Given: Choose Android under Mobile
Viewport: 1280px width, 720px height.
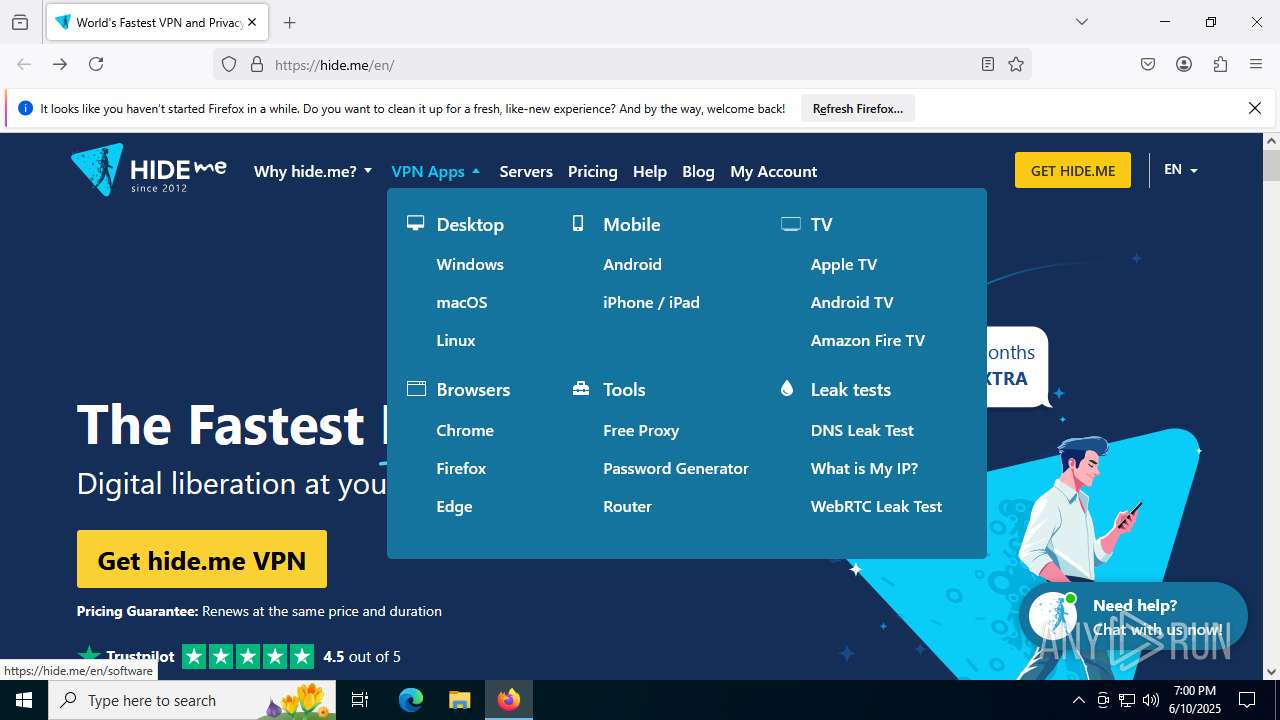Looking at the screenshot, I should point(632,264).
